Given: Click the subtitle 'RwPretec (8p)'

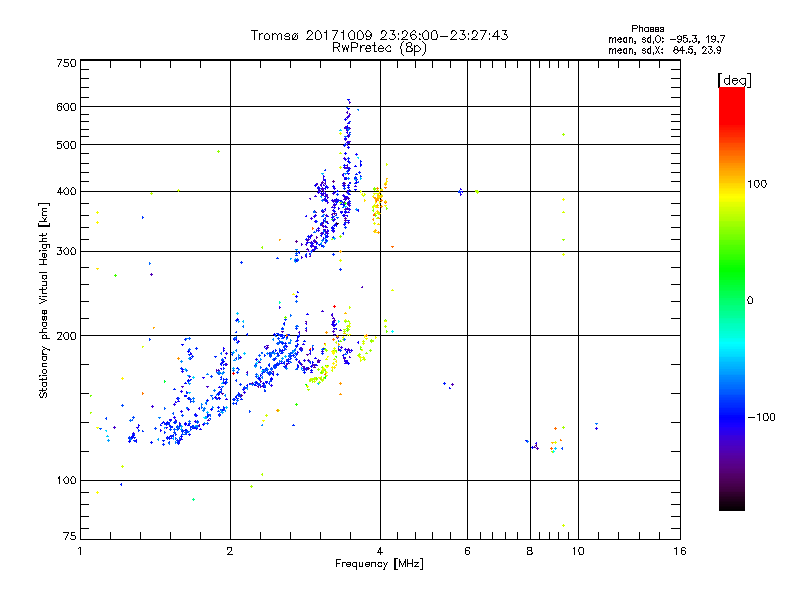Looking at the screenshot, I should (x=379, y=48).
